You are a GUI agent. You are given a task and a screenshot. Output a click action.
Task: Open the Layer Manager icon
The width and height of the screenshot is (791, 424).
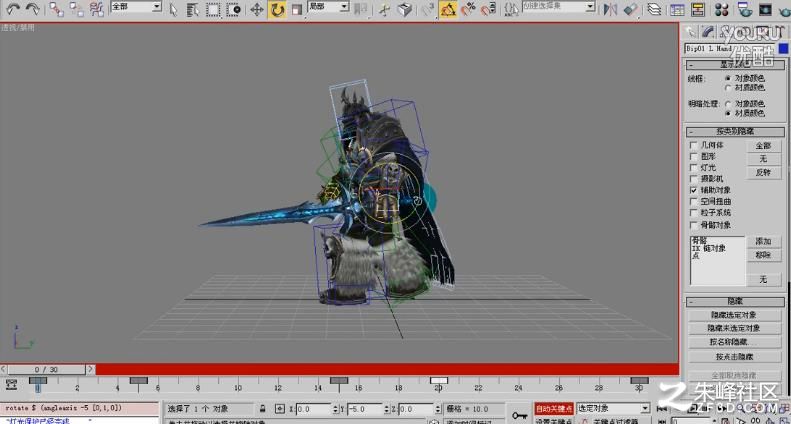point(655,9)
